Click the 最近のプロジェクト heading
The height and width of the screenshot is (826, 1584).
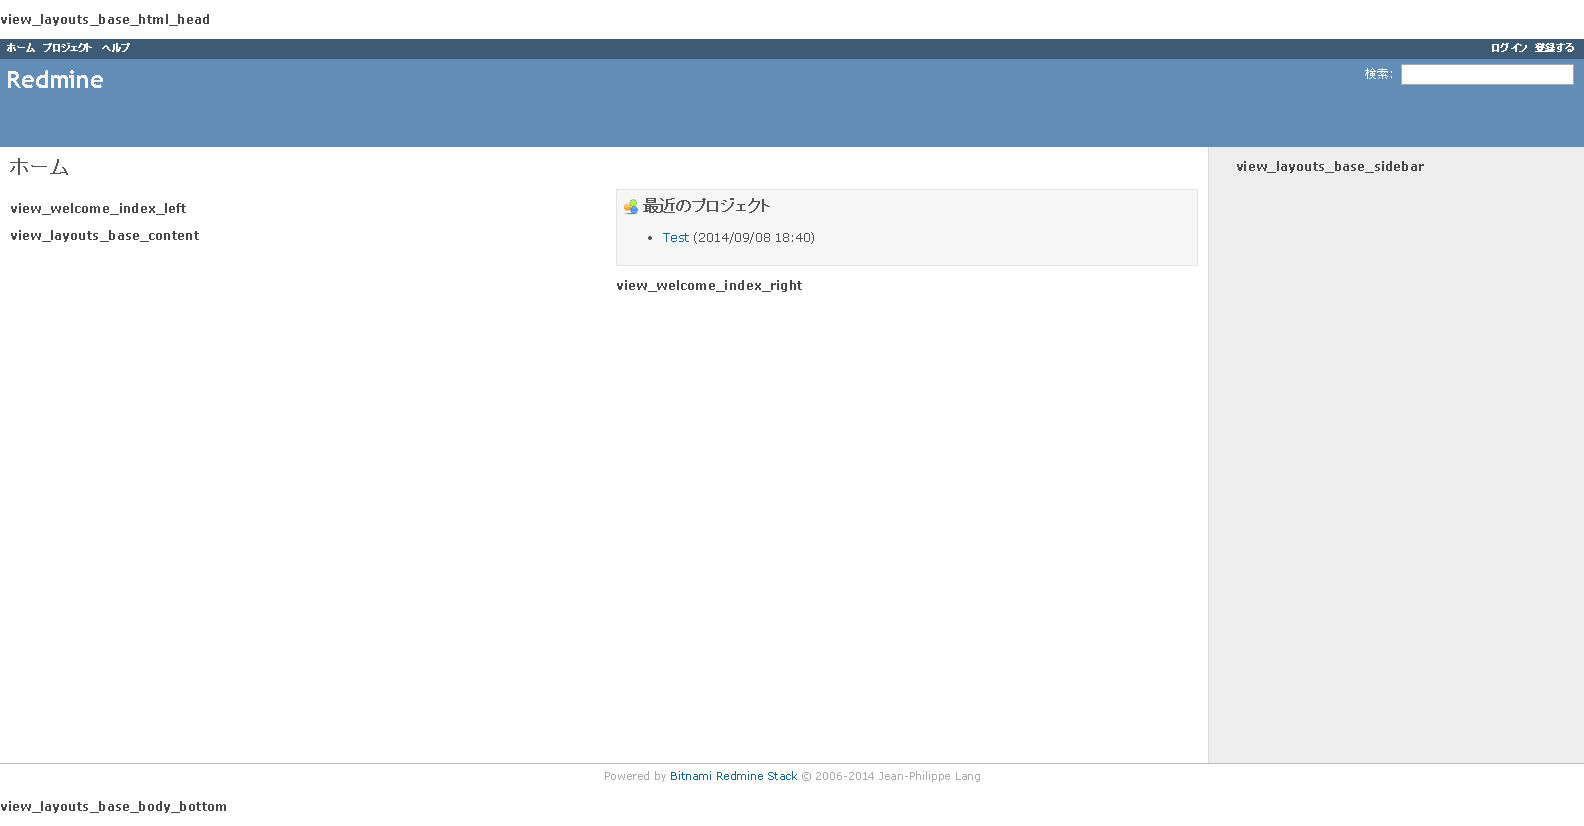[706, 206]
